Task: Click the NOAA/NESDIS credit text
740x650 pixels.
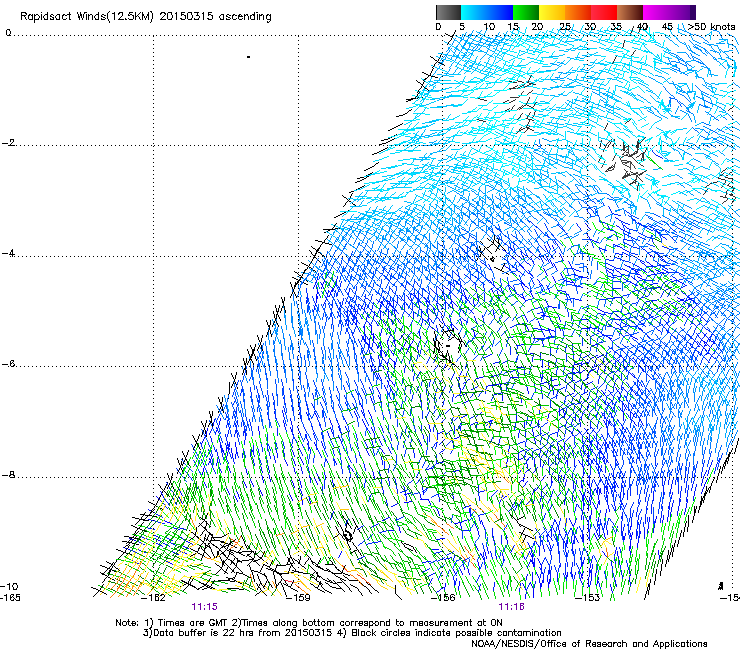Action: click(589, 644)
